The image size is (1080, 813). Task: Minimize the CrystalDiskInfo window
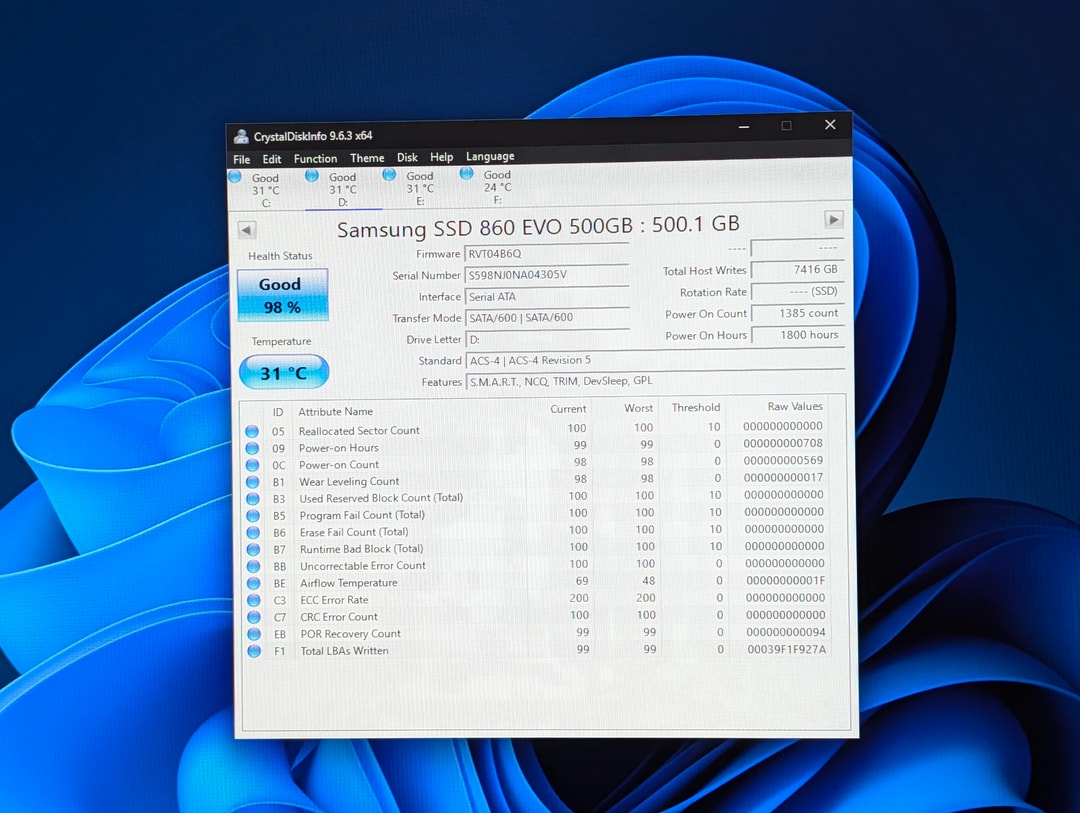[744, 127]
